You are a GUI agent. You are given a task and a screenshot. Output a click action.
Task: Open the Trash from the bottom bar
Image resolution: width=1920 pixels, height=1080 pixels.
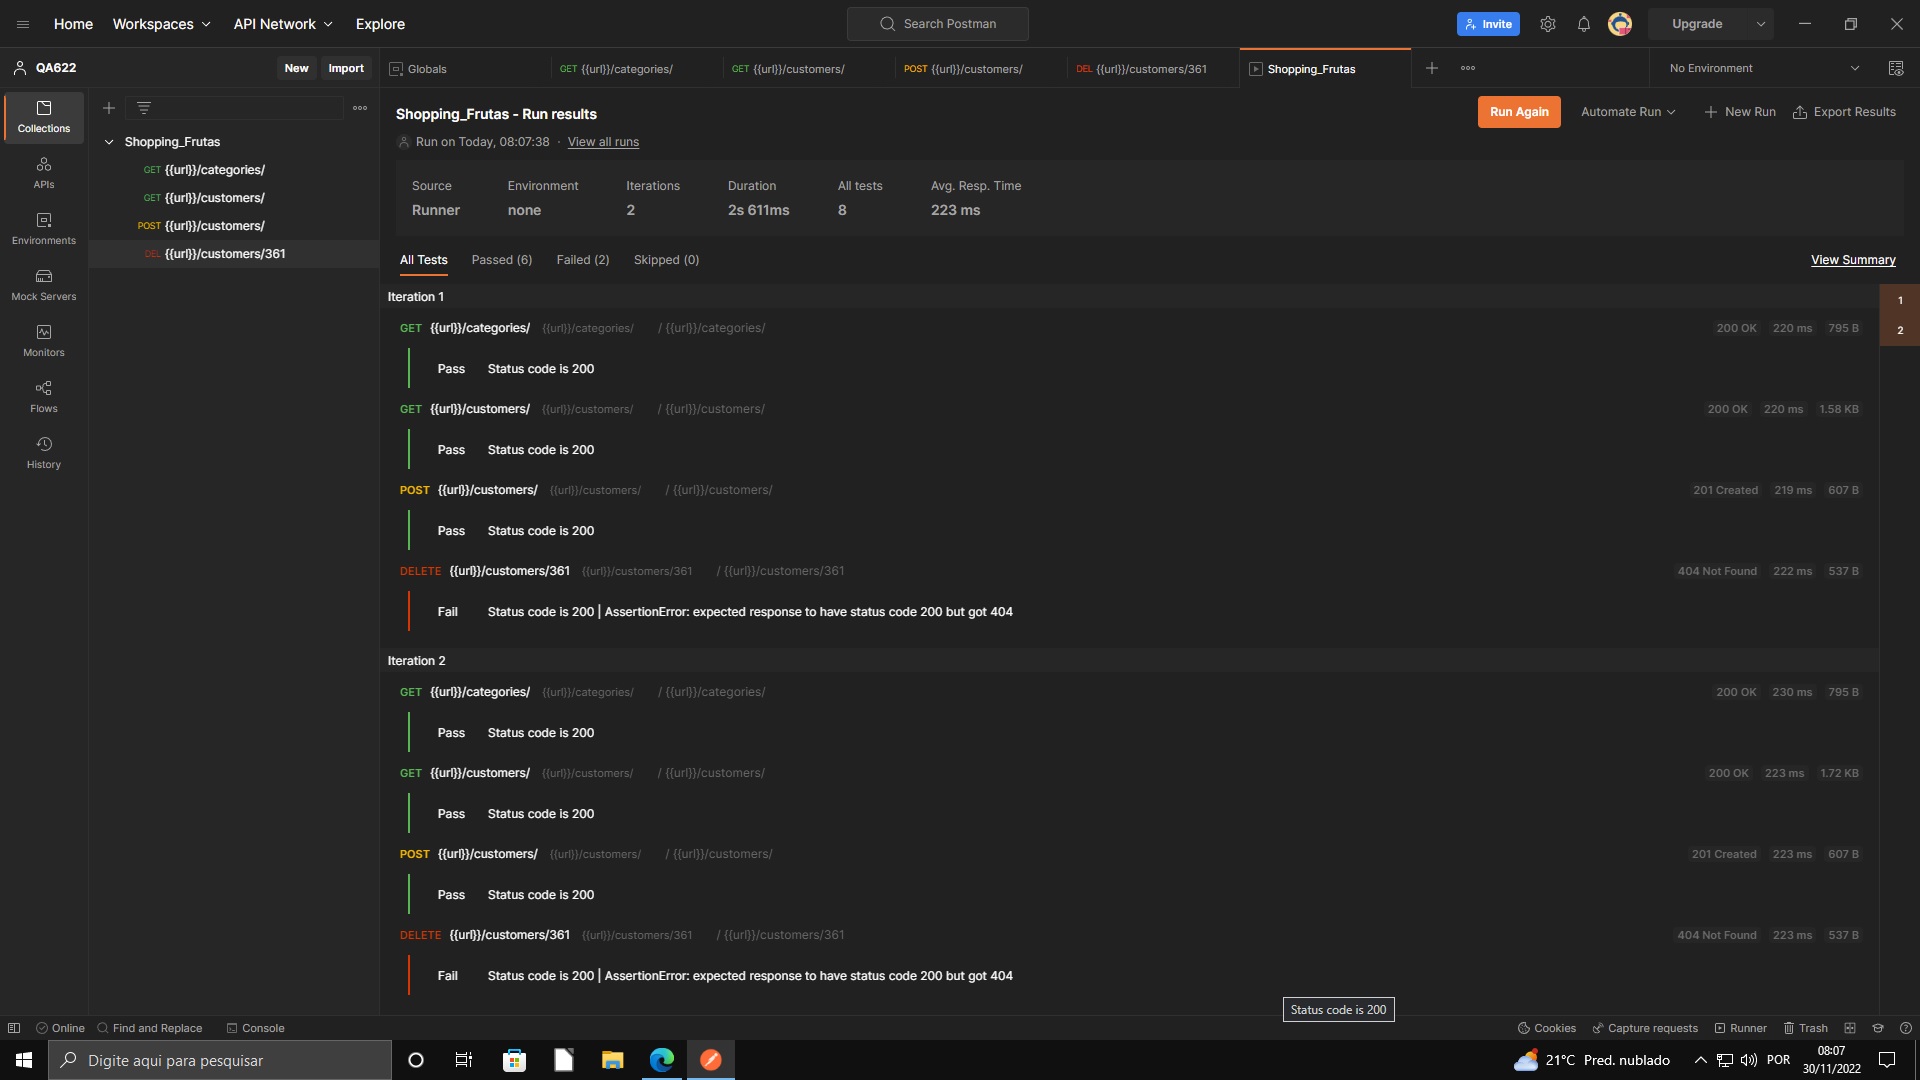(1806, 1028)
